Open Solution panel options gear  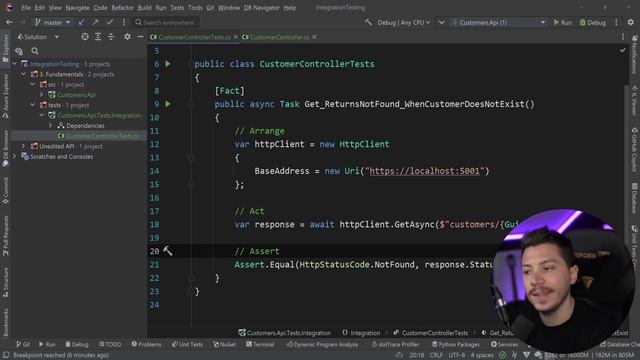click(x=127, y=37)
